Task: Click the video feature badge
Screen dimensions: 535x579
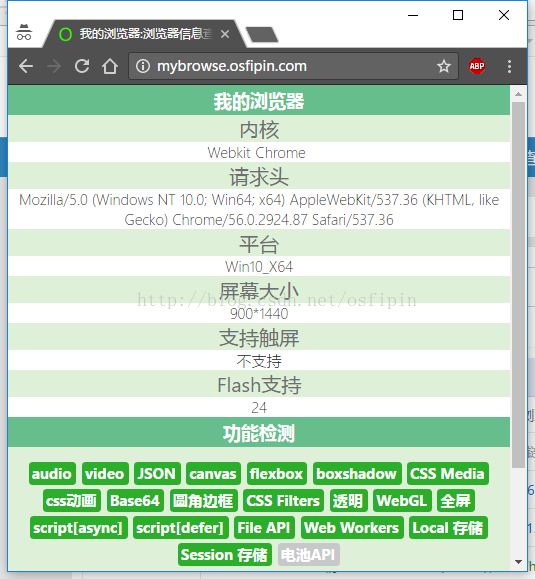Action: click(105, 474)
